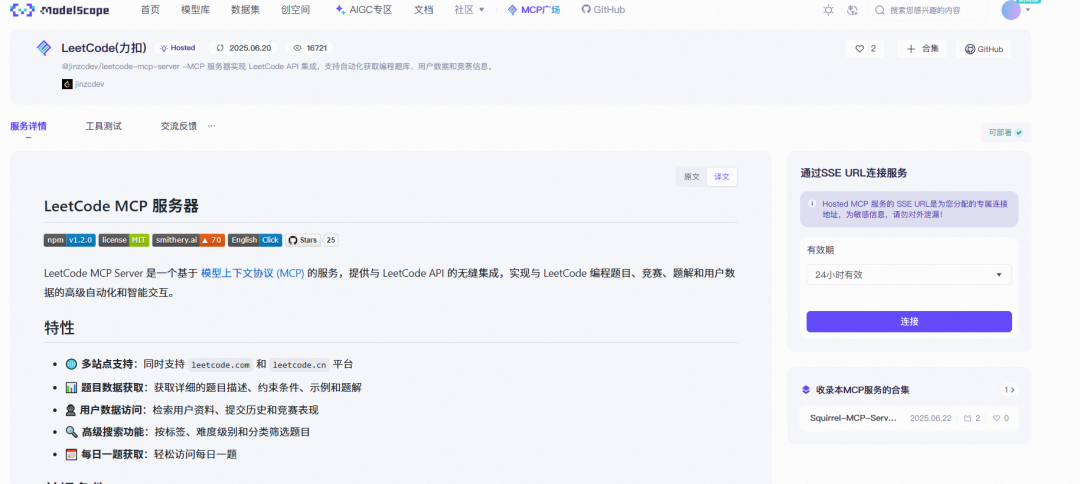This screenshot has width=1080, height=484.
Task: Click the info icon in SSE notice
Action: (813, 204)
